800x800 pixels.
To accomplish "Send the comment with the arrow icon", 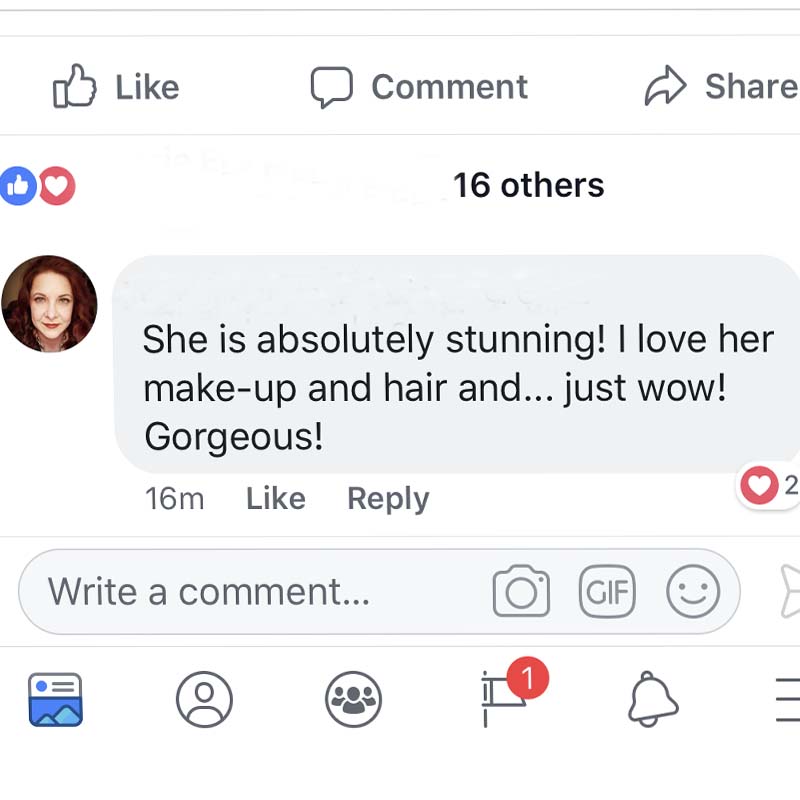I will [788, 592].
